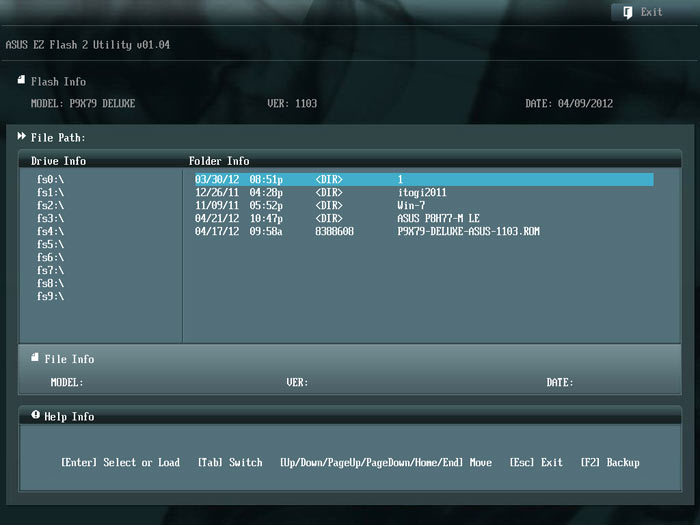
Task: Click the [Tab] Switch hint
Action: pos(230,462)
